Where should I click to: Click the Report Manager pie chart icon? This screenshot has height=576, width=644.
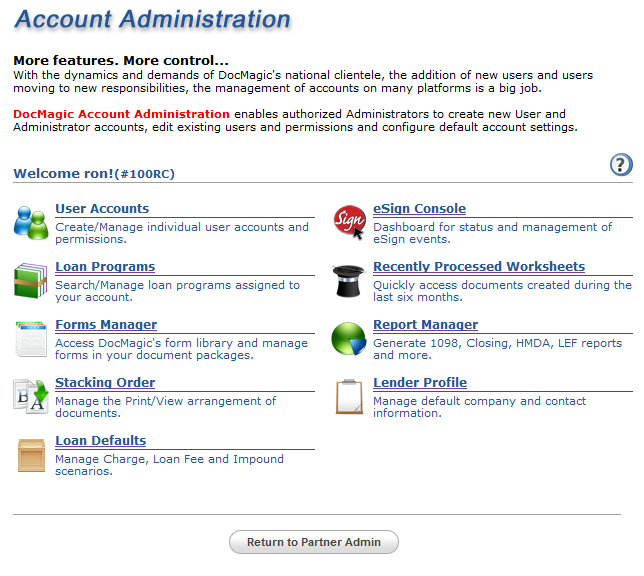pyautogui.click(x=349, y=339)
